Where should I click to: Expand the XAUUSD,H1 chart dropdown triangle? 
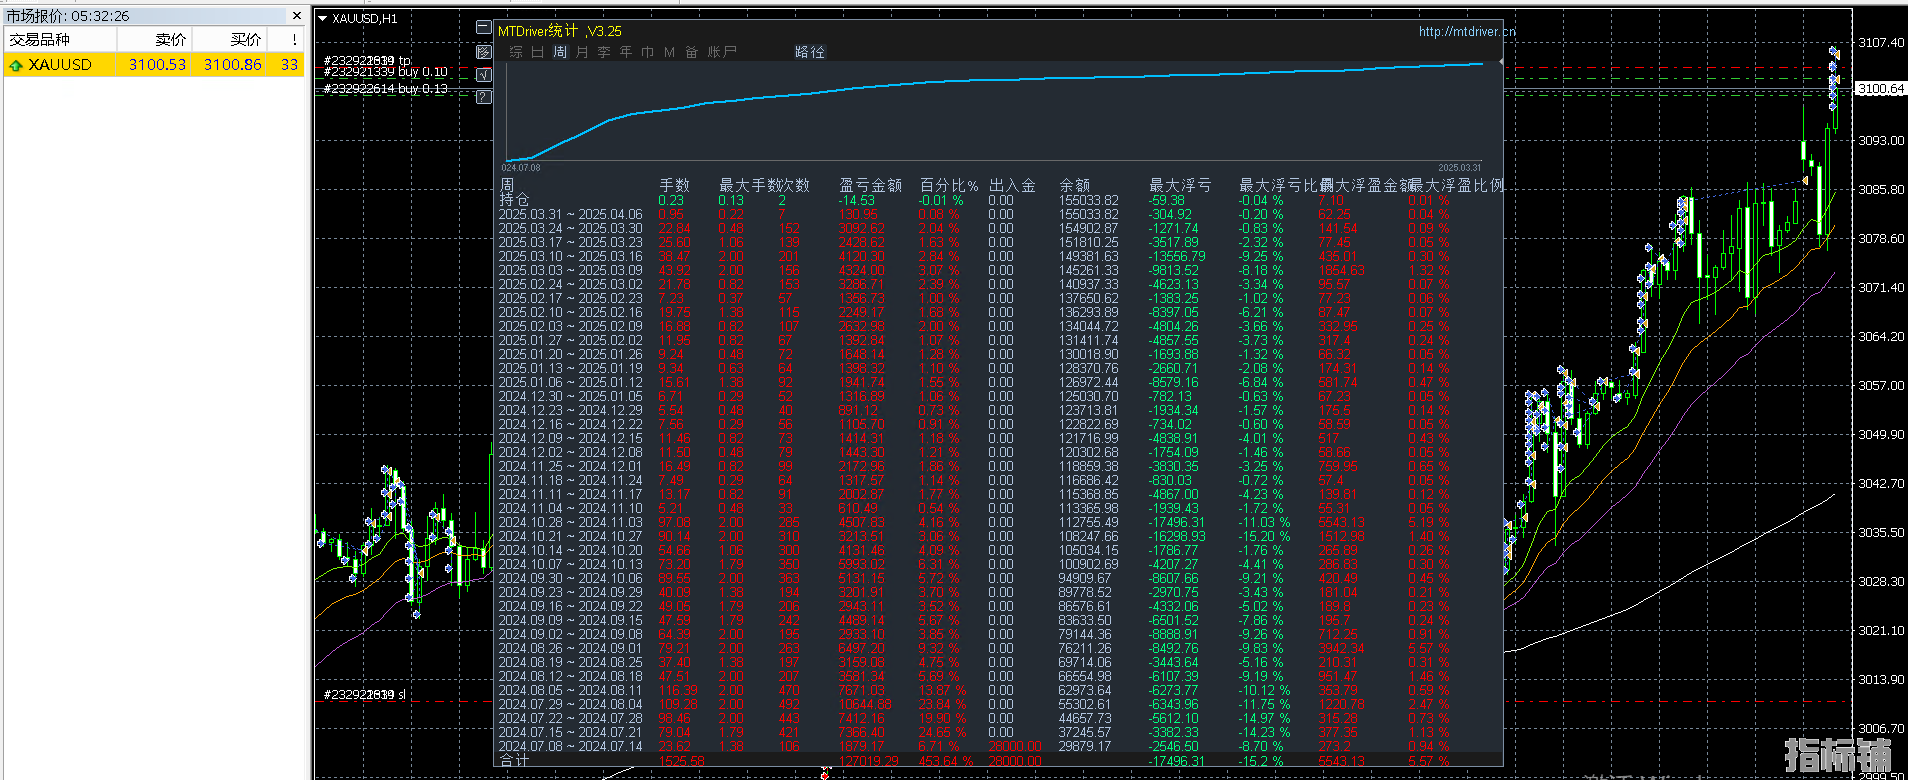[x=323, y=18]
